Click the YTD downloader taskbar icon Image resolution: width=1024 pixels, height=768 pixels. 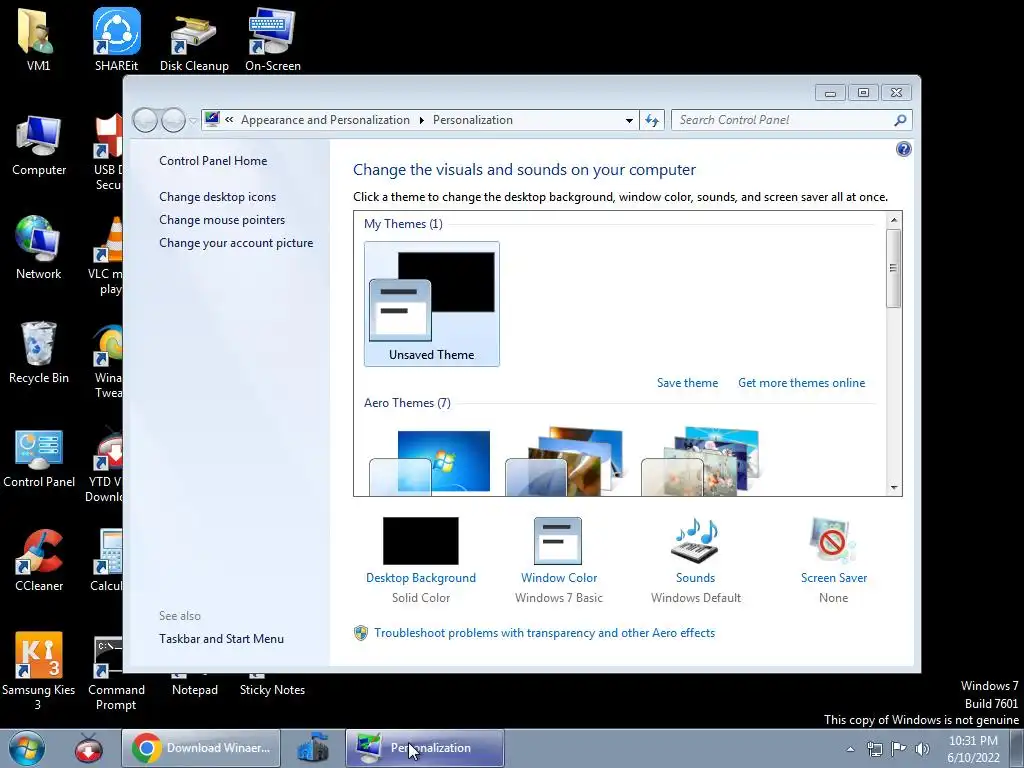88,748
